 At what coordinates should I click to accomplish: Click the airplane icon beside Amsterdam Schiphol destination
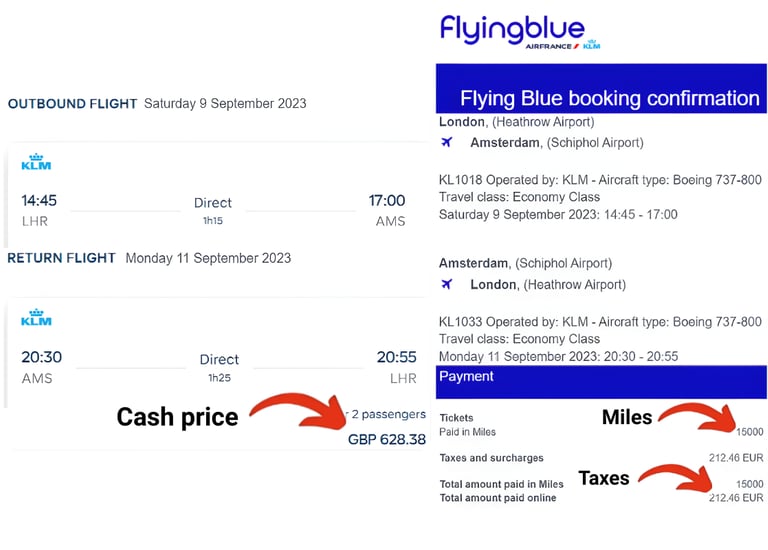tap(447, 142)
